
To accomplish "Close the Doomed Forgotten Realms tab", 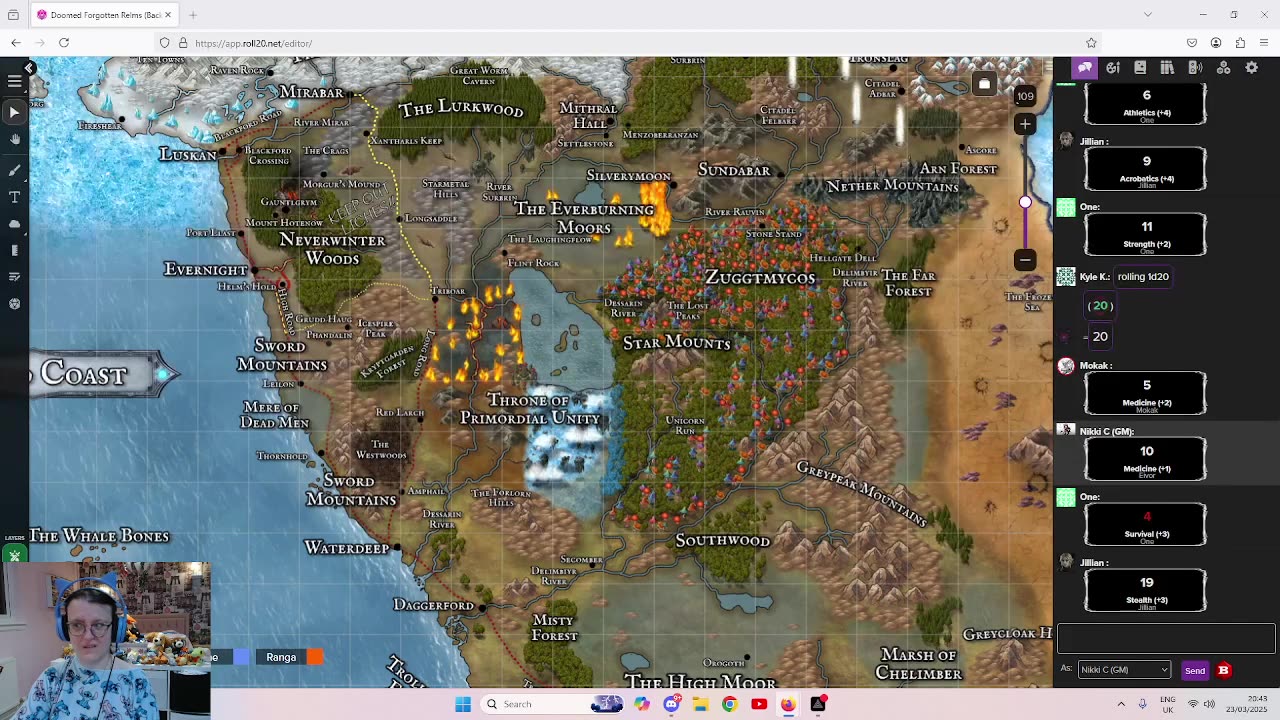I will (x=168, y=15).
